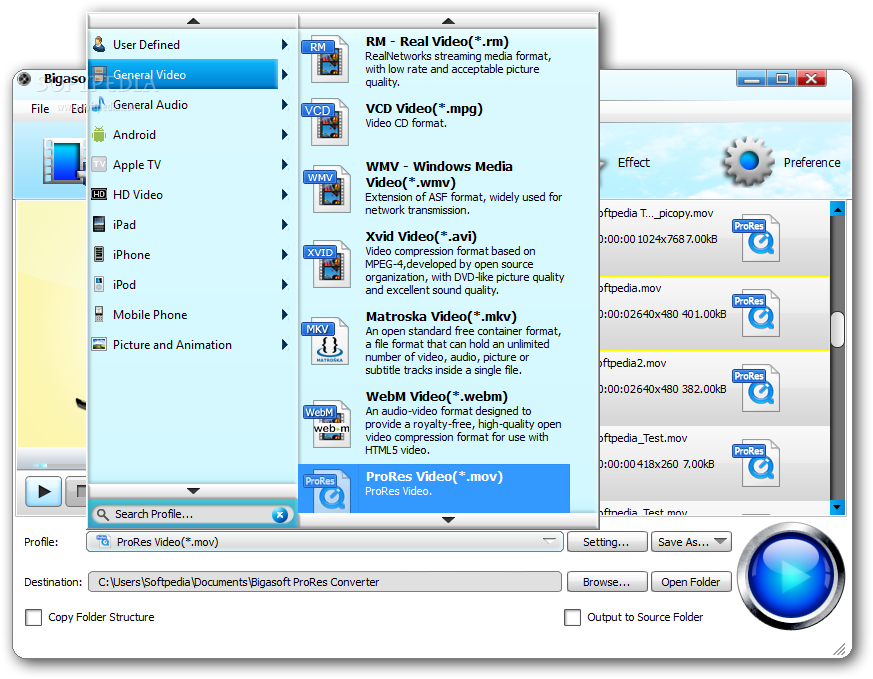Click ProRes icon of Softpedia2.mov row
Viewport: 873px width, 679px height.
point(756,389)
